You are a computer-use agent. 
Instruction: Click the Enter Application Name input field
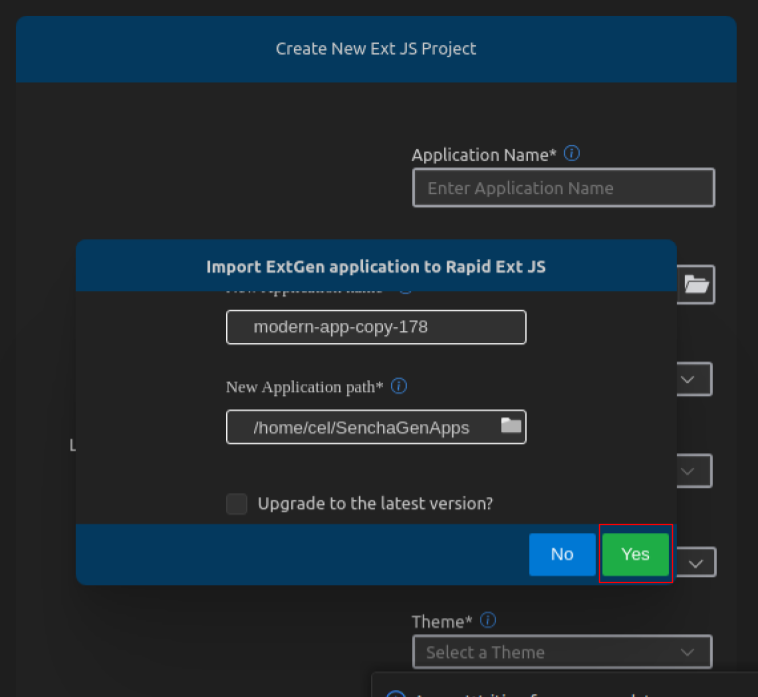point(563,188)
